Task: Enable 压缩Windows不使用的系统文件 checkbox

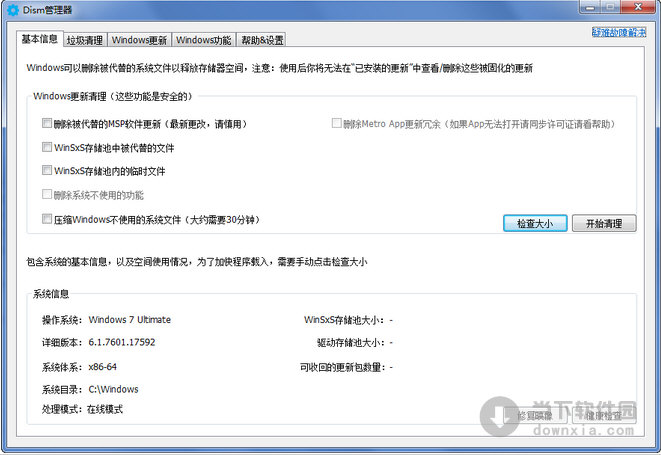Action: [47, 218]
